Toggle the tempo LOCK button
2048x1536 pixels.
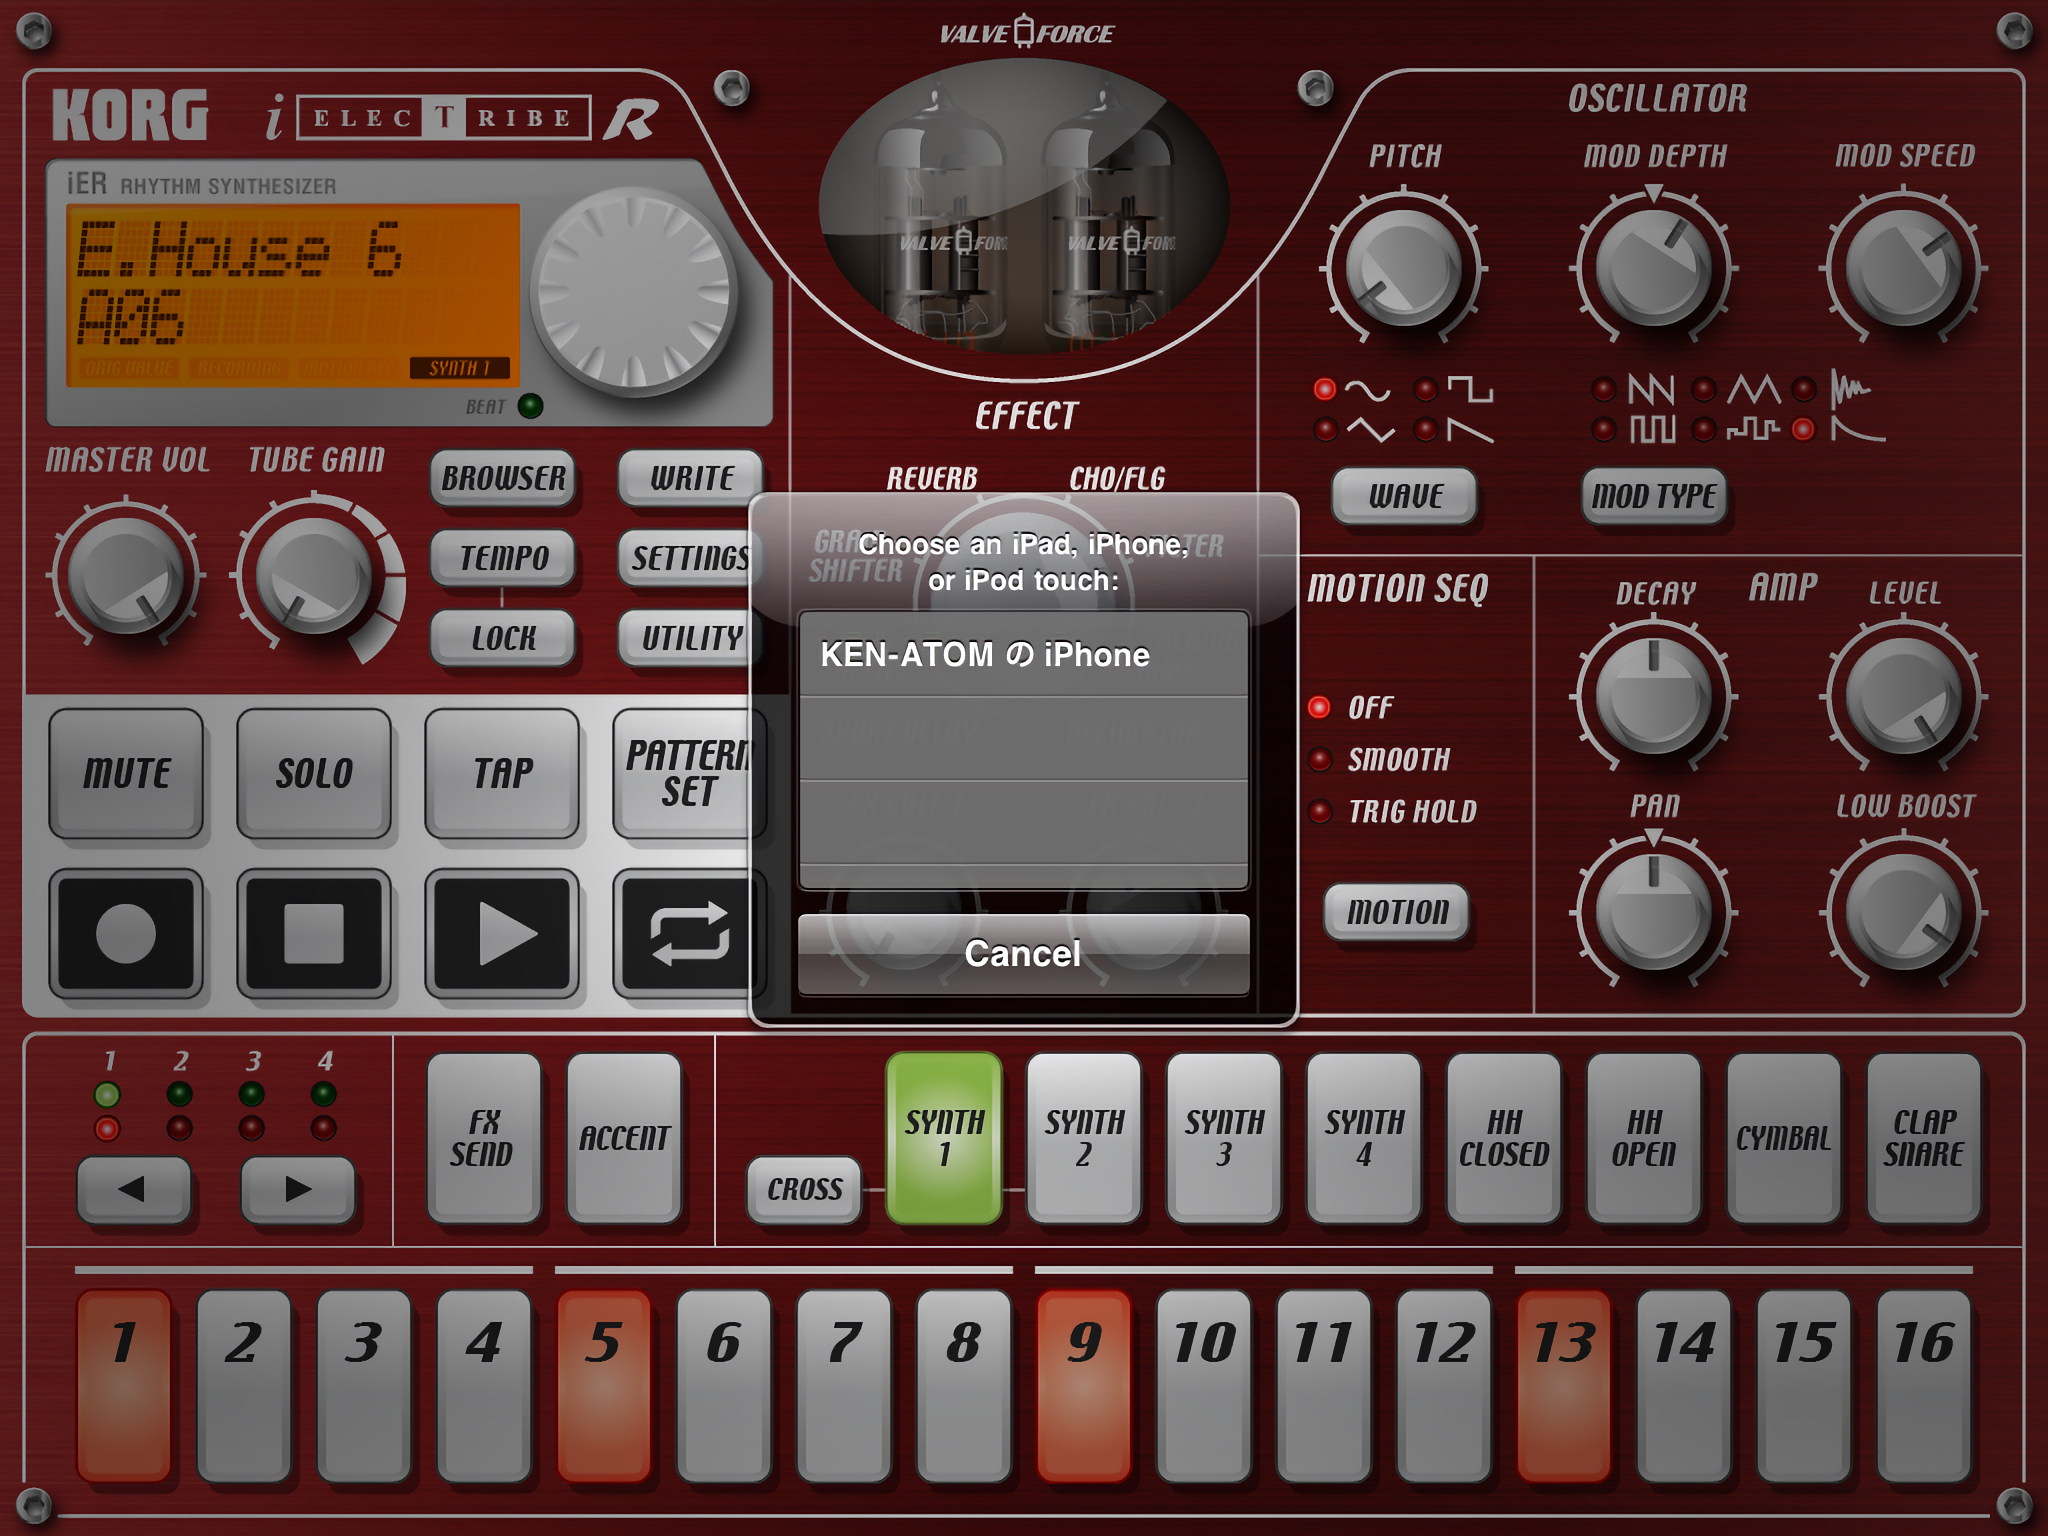tap(503, 638)
